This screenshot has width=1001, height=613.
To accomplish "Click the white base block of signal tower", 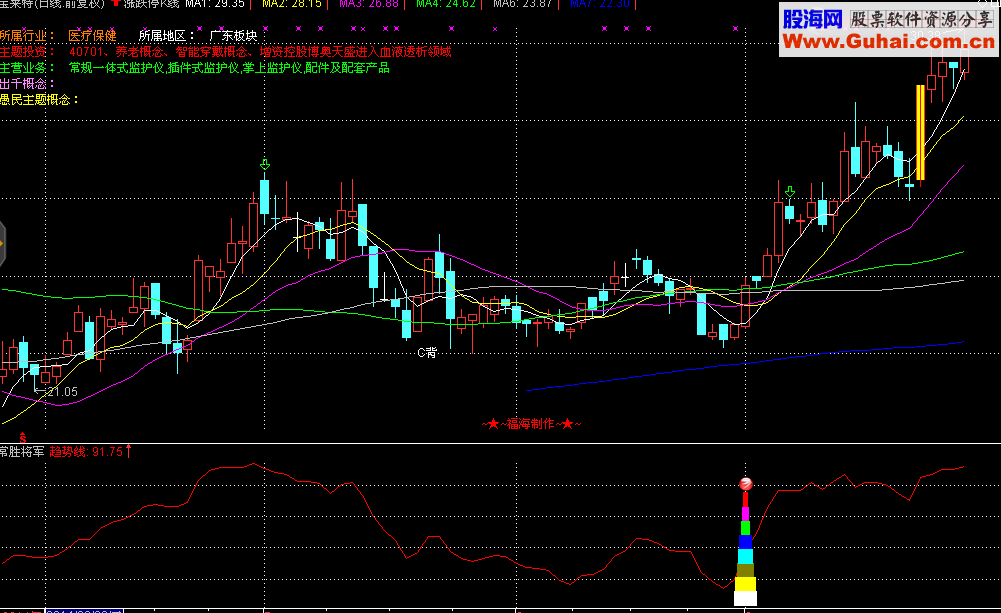I will (x=745, y=598).
